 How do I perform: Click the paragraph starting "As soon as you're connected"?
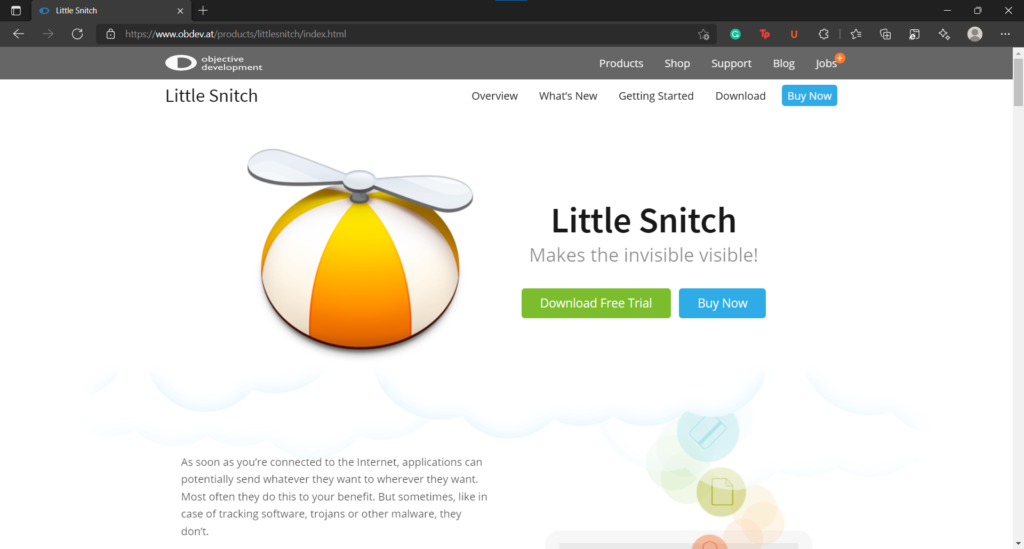tap(334, 496)
